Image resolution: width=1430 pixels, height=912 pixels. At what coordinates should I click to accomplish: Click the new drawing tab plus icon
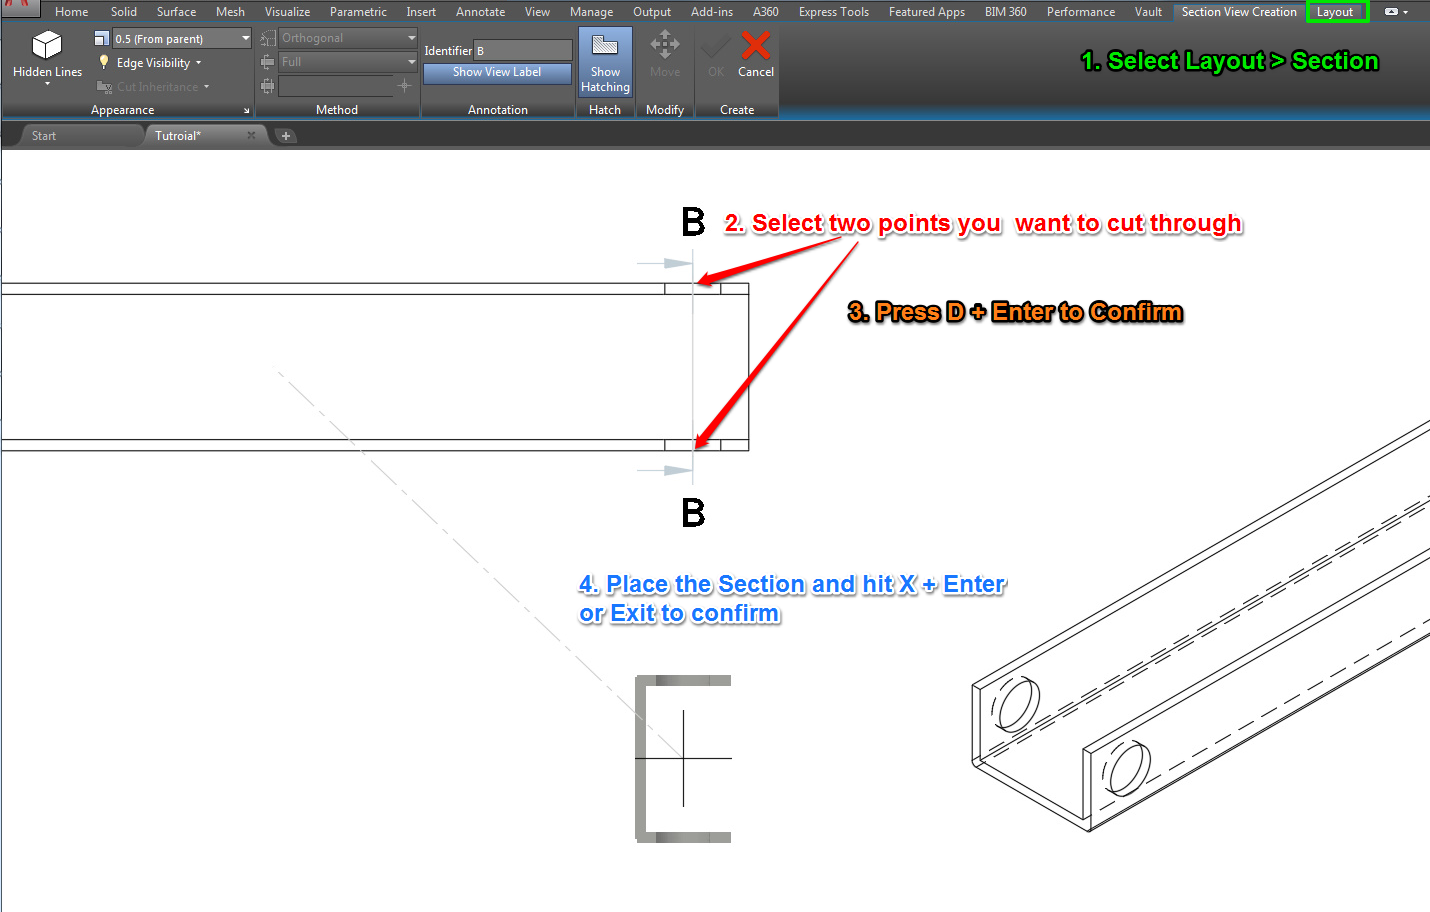[286, 136]
